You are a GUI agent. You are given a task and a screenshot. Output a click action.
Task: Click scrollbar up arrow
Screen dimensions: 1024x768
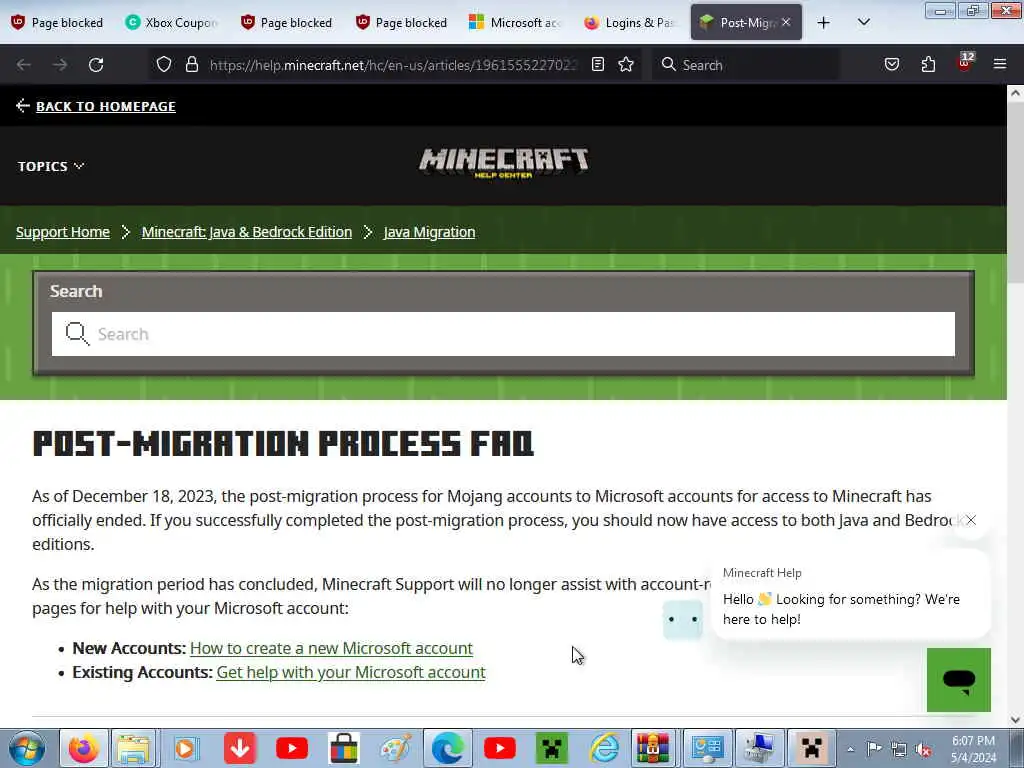(1015, 93)
